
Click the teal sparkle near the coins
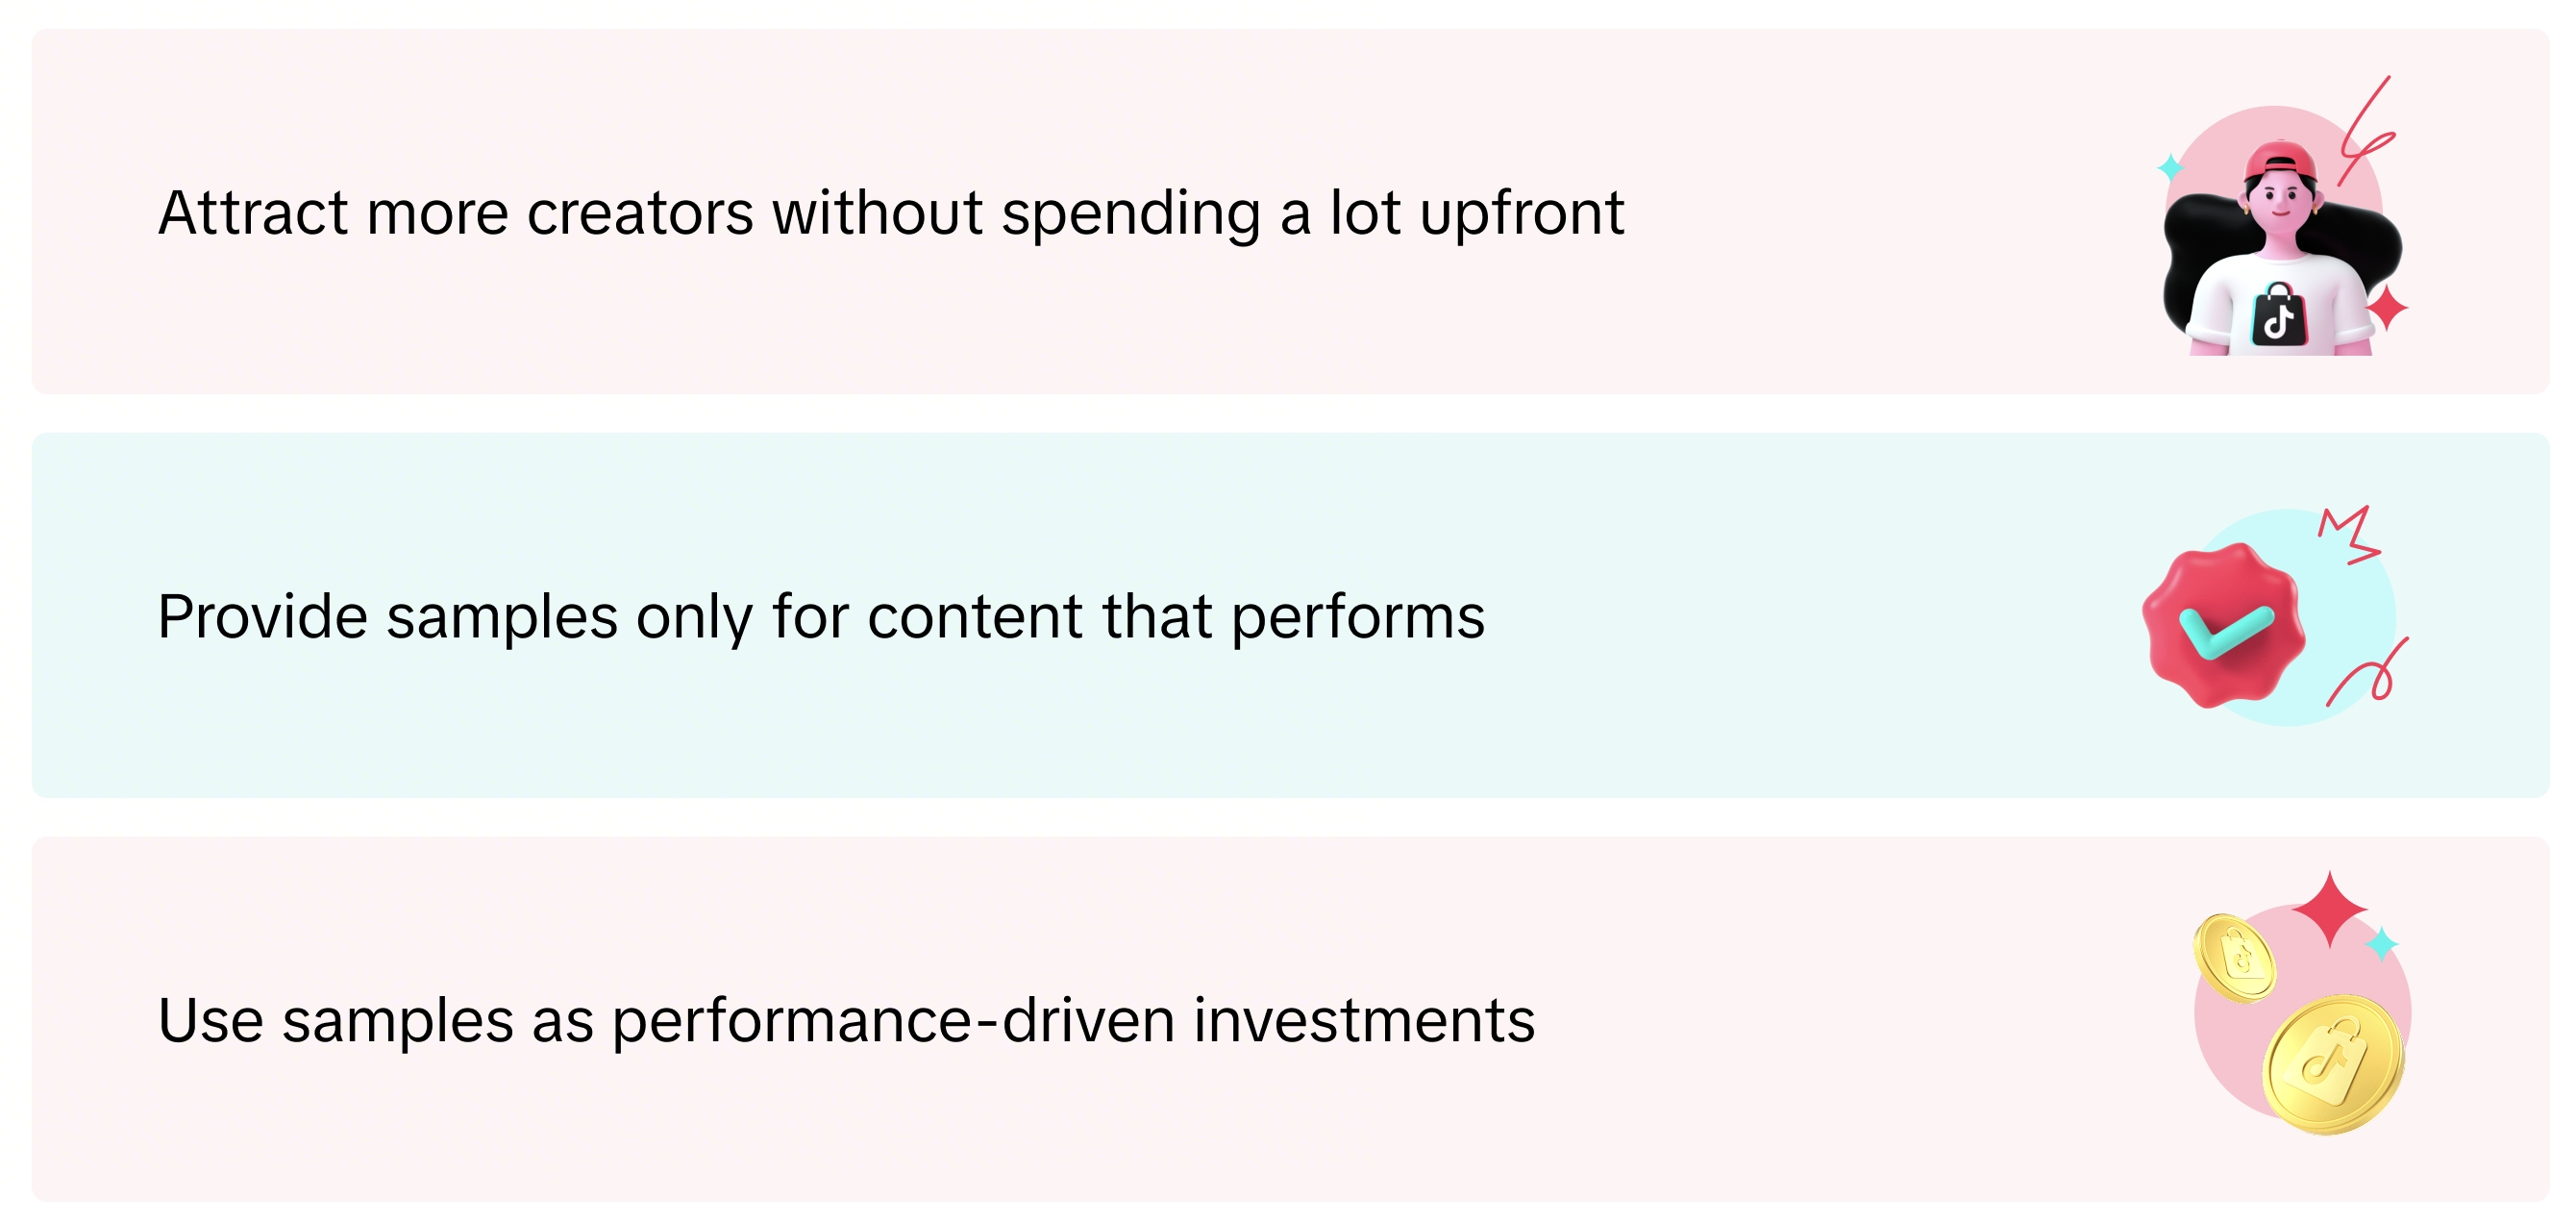[2382, 943]
